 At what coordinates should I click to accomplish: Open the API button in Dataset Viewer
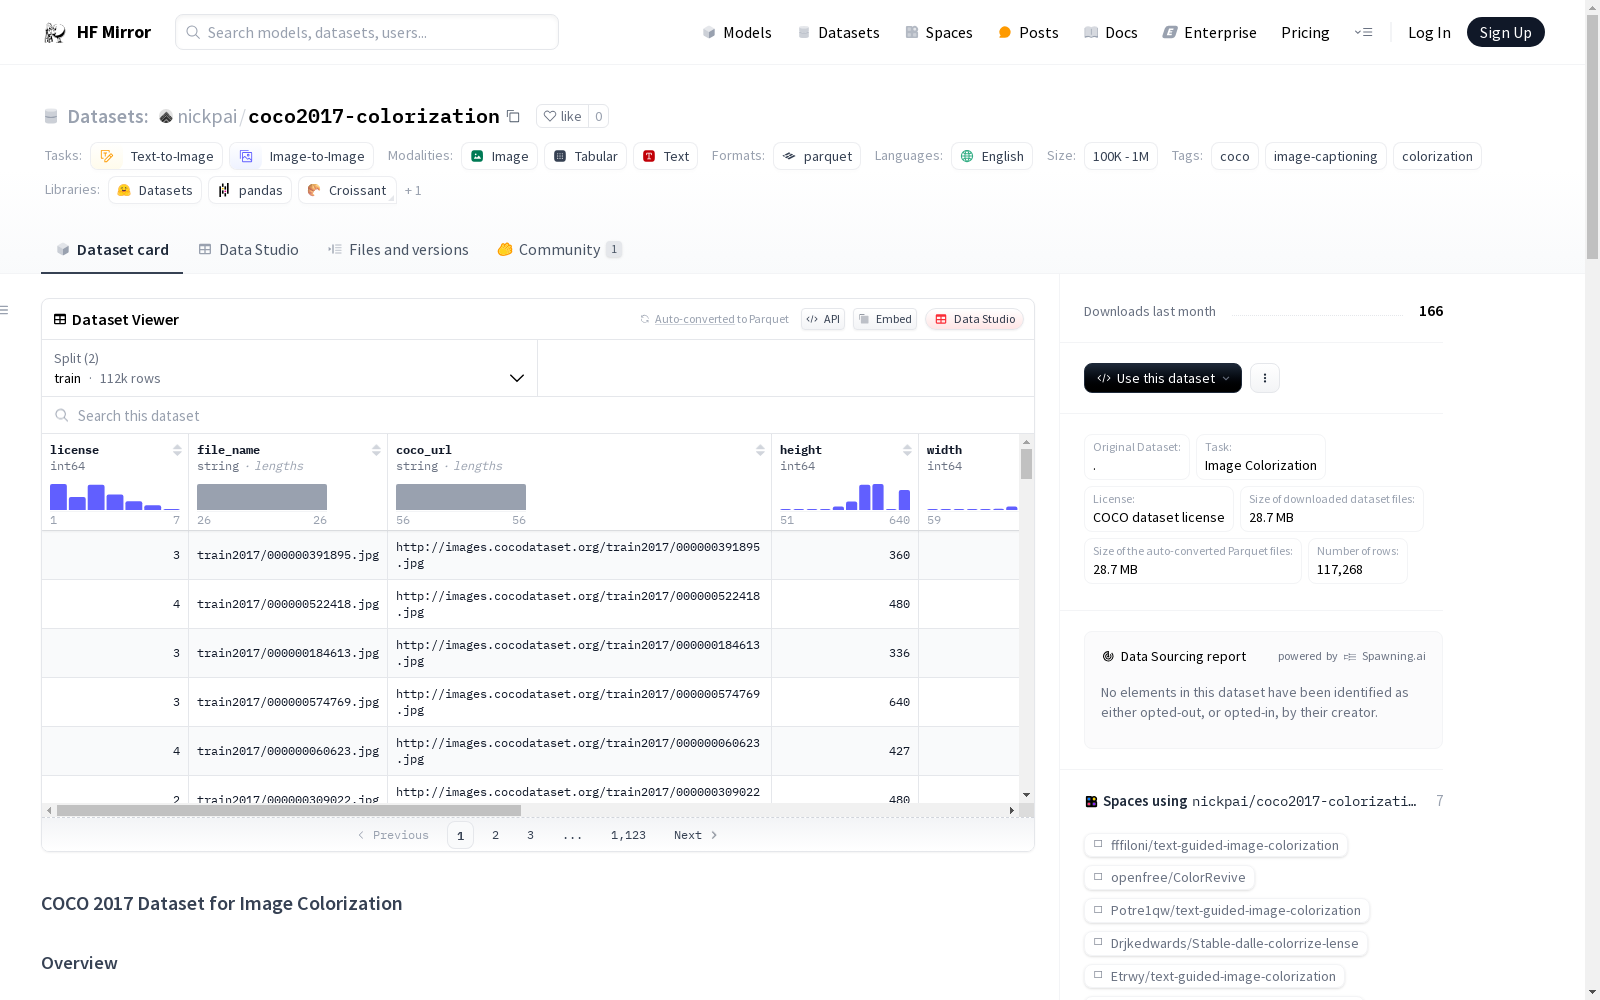[823, 319]
